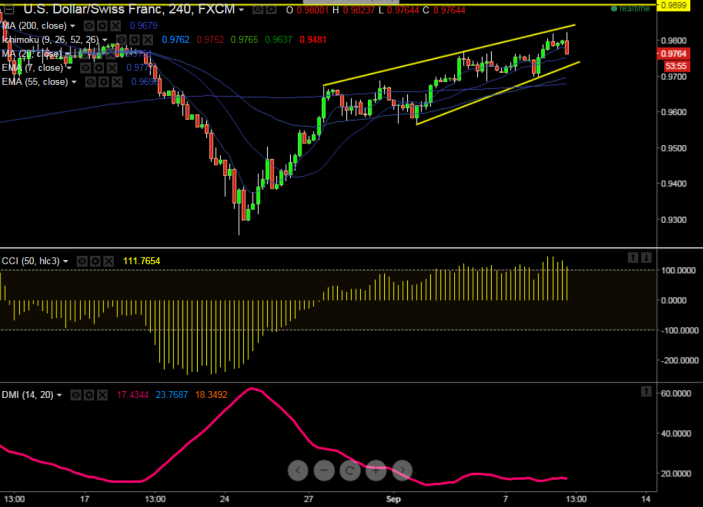The height and width of the screenshot is (507, 703).
Task: Toggle CCI indicator visibility eye
Action: (82, 261)
